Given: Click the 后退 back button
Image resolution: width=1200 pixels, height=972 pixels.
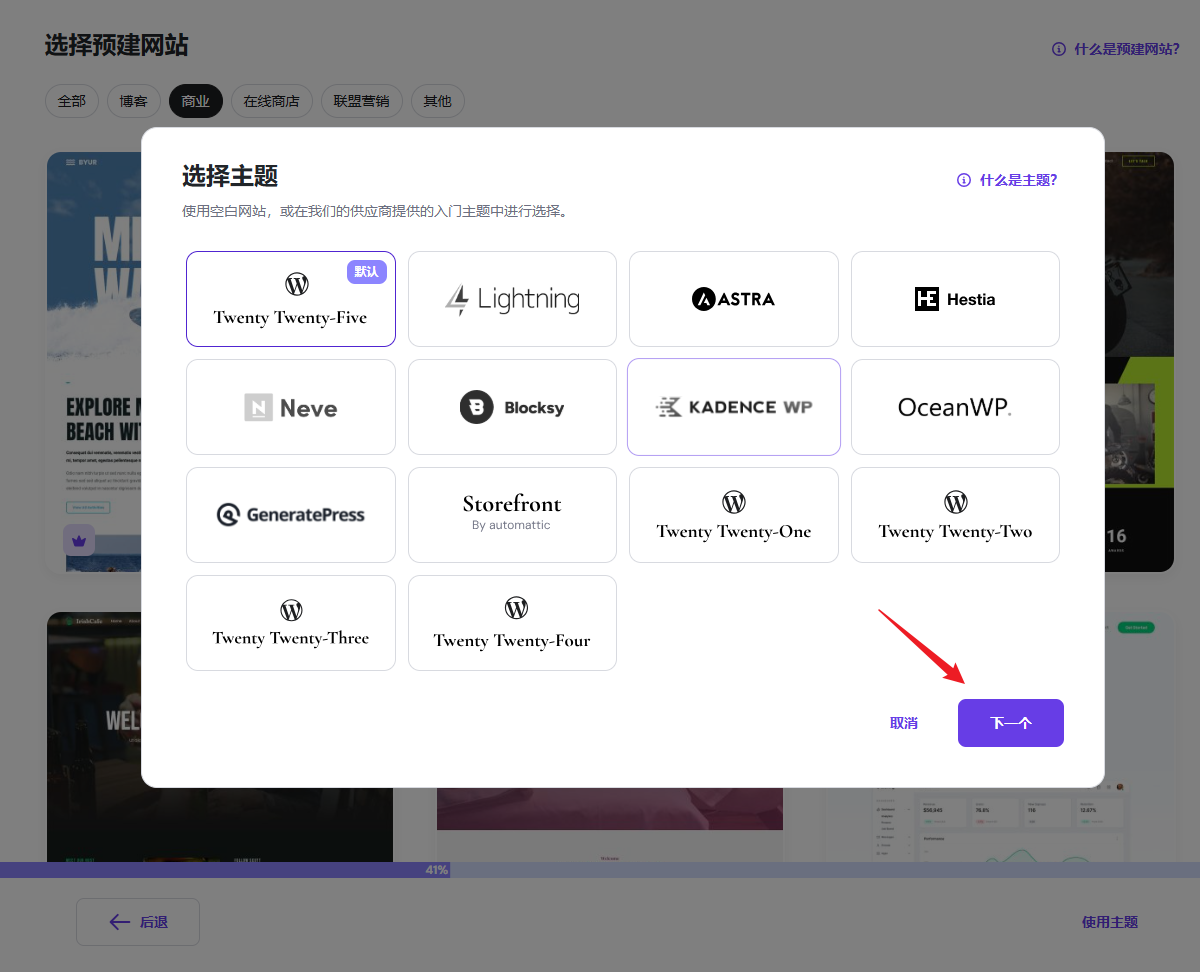Looking at the screenshot, I should [138, 922].
